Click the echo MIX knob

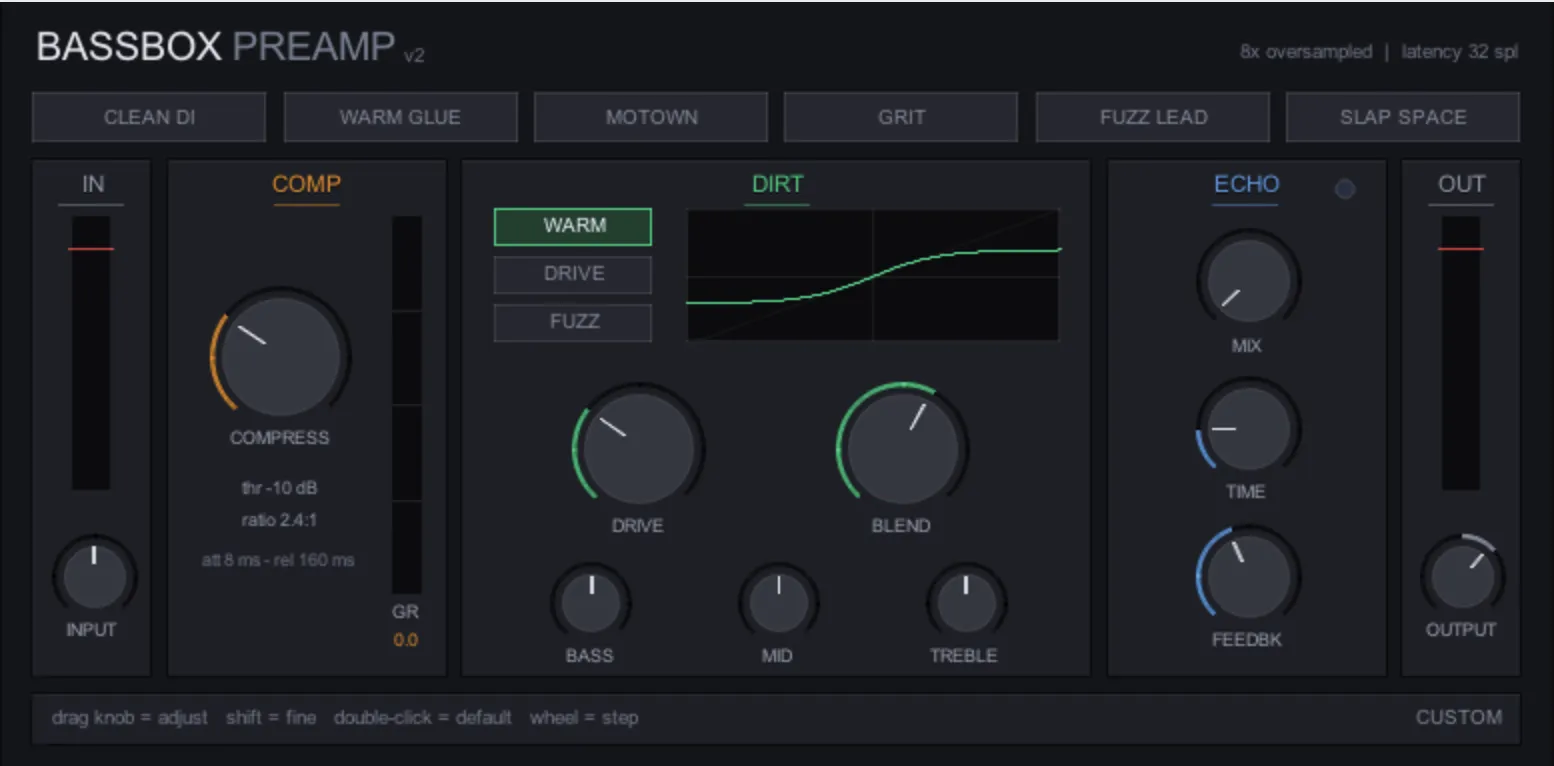pyautogui.click(x=1248, y=280)
